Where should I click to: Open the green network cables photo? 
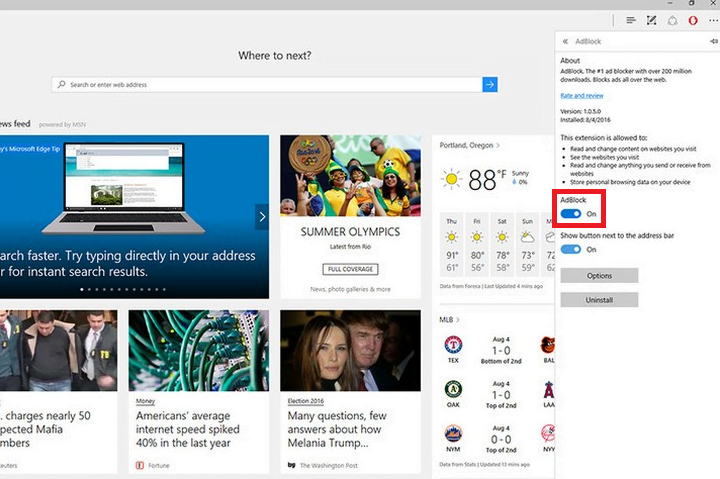(x=199, y=350)
